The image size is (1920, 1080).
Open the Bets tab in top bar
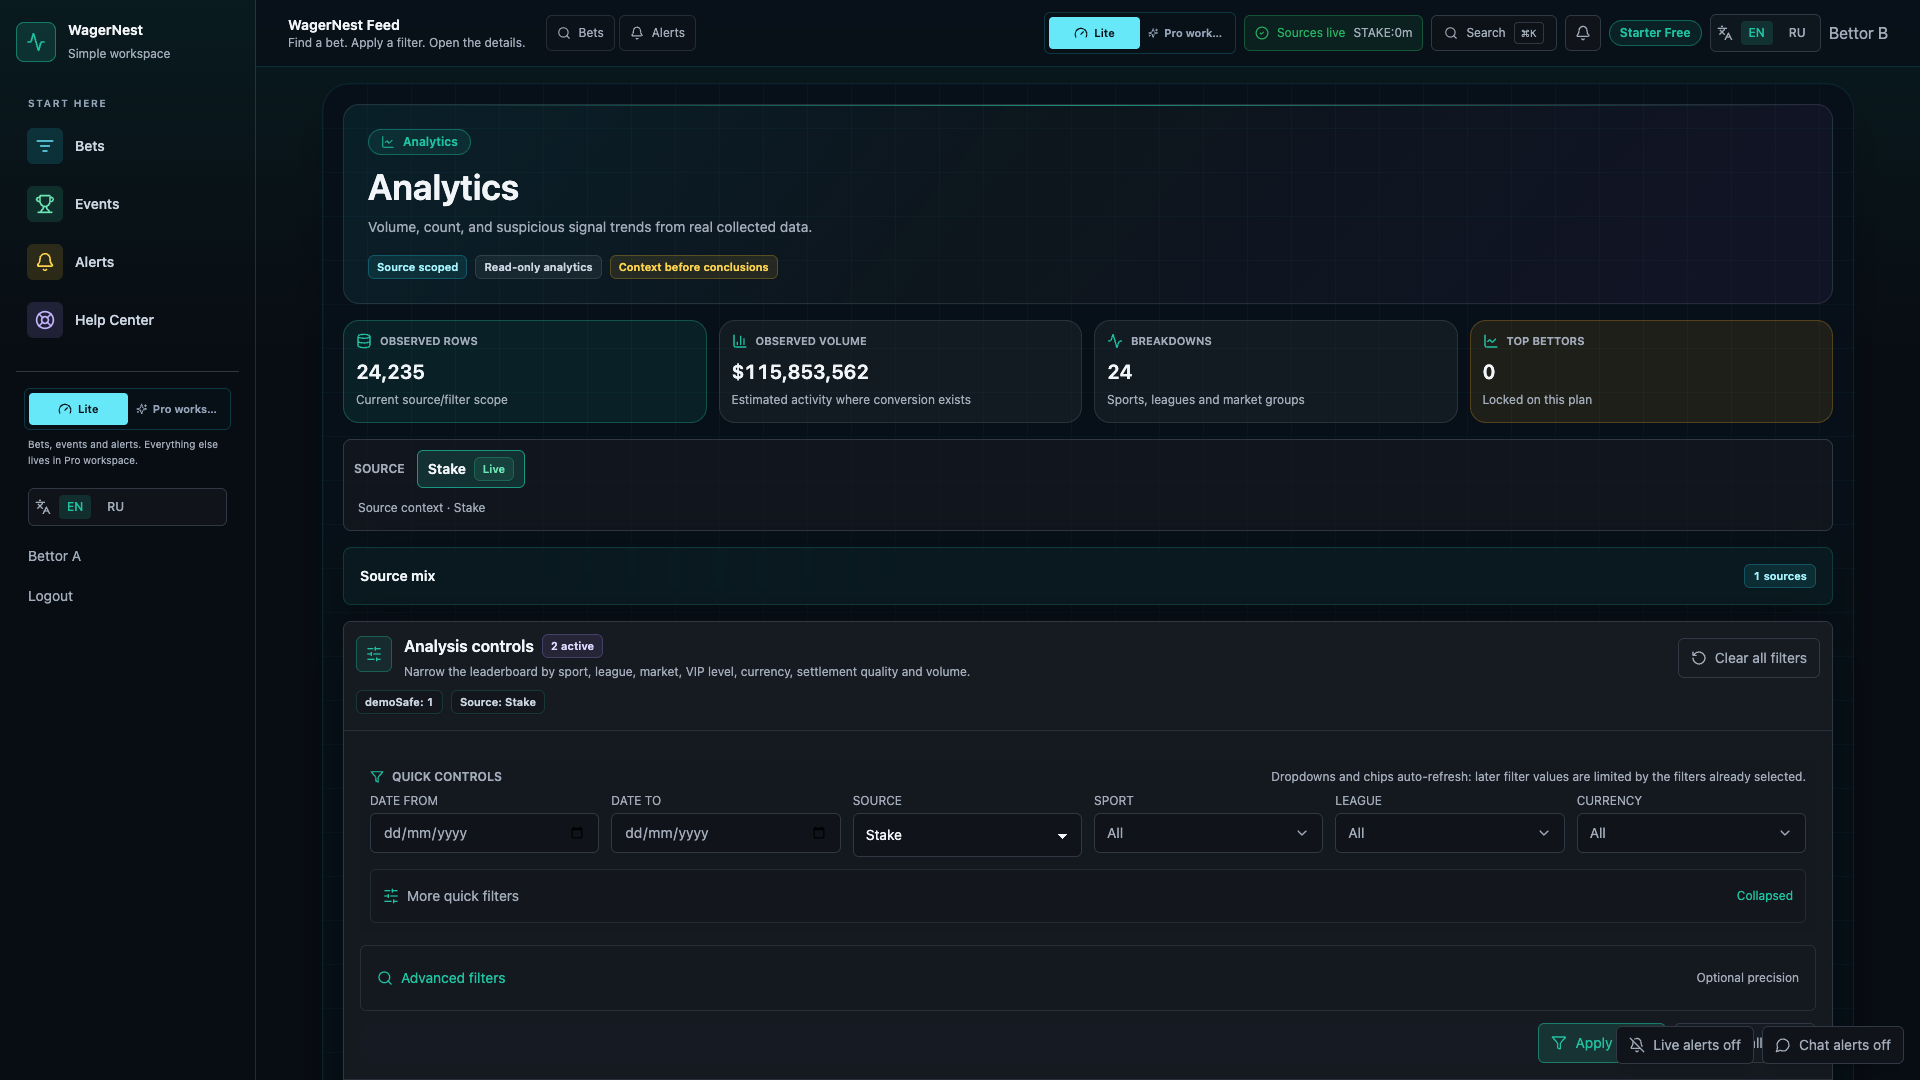click(x=580, y=33)
